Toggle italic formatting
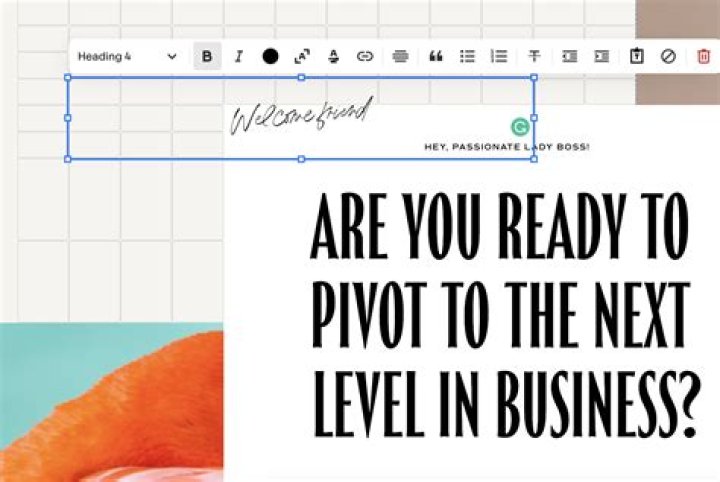Image resolution: width=720 pixels, height=482 pixels. (238, 57)
